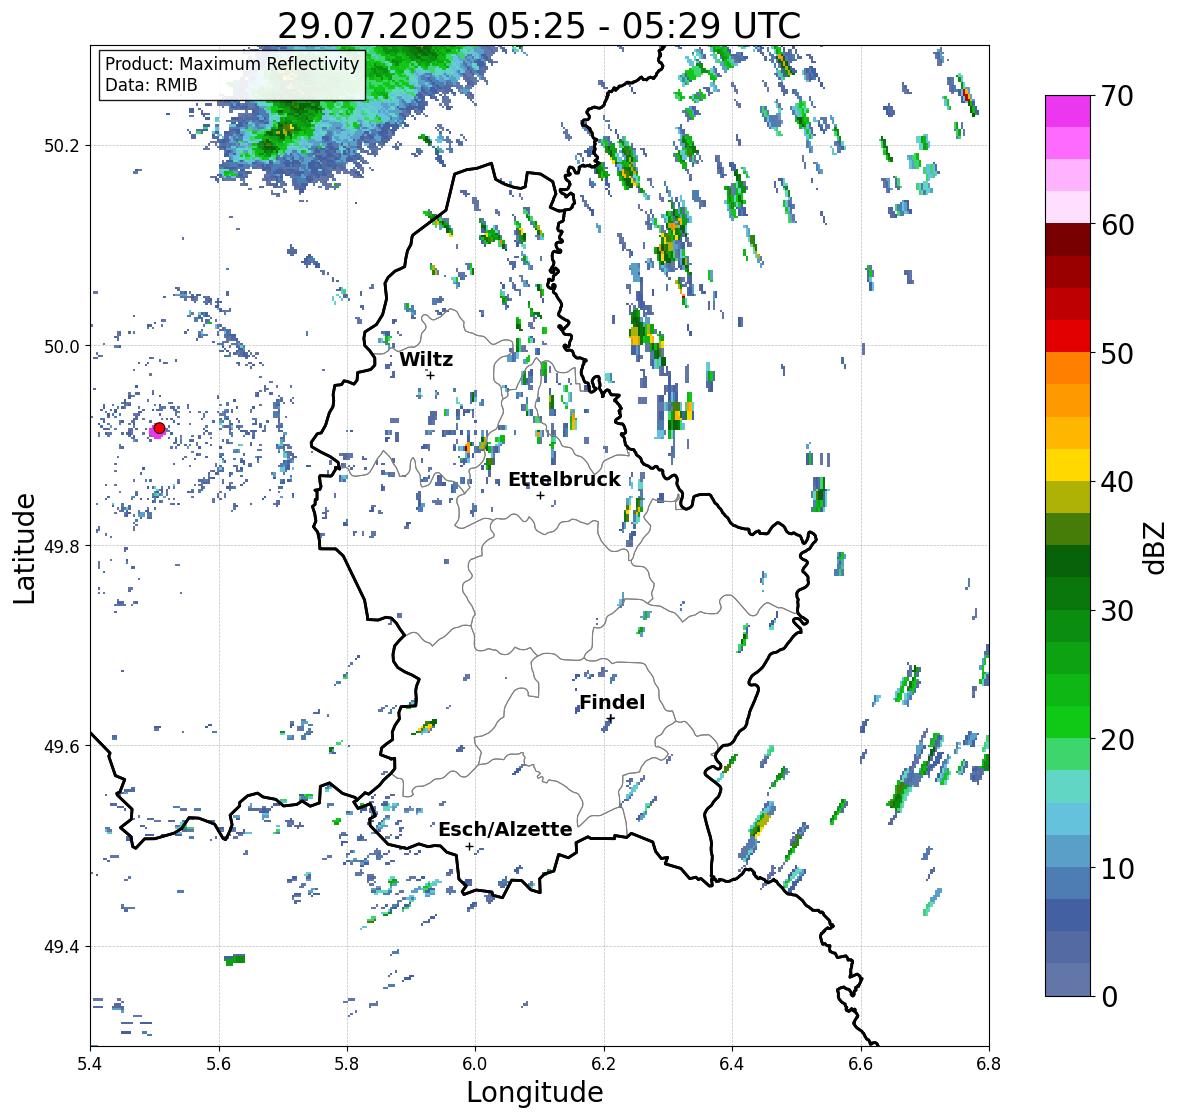Click the longitude tick label 6.8
Screen dimensions: 1179x1117
[x=989, y=1064]
